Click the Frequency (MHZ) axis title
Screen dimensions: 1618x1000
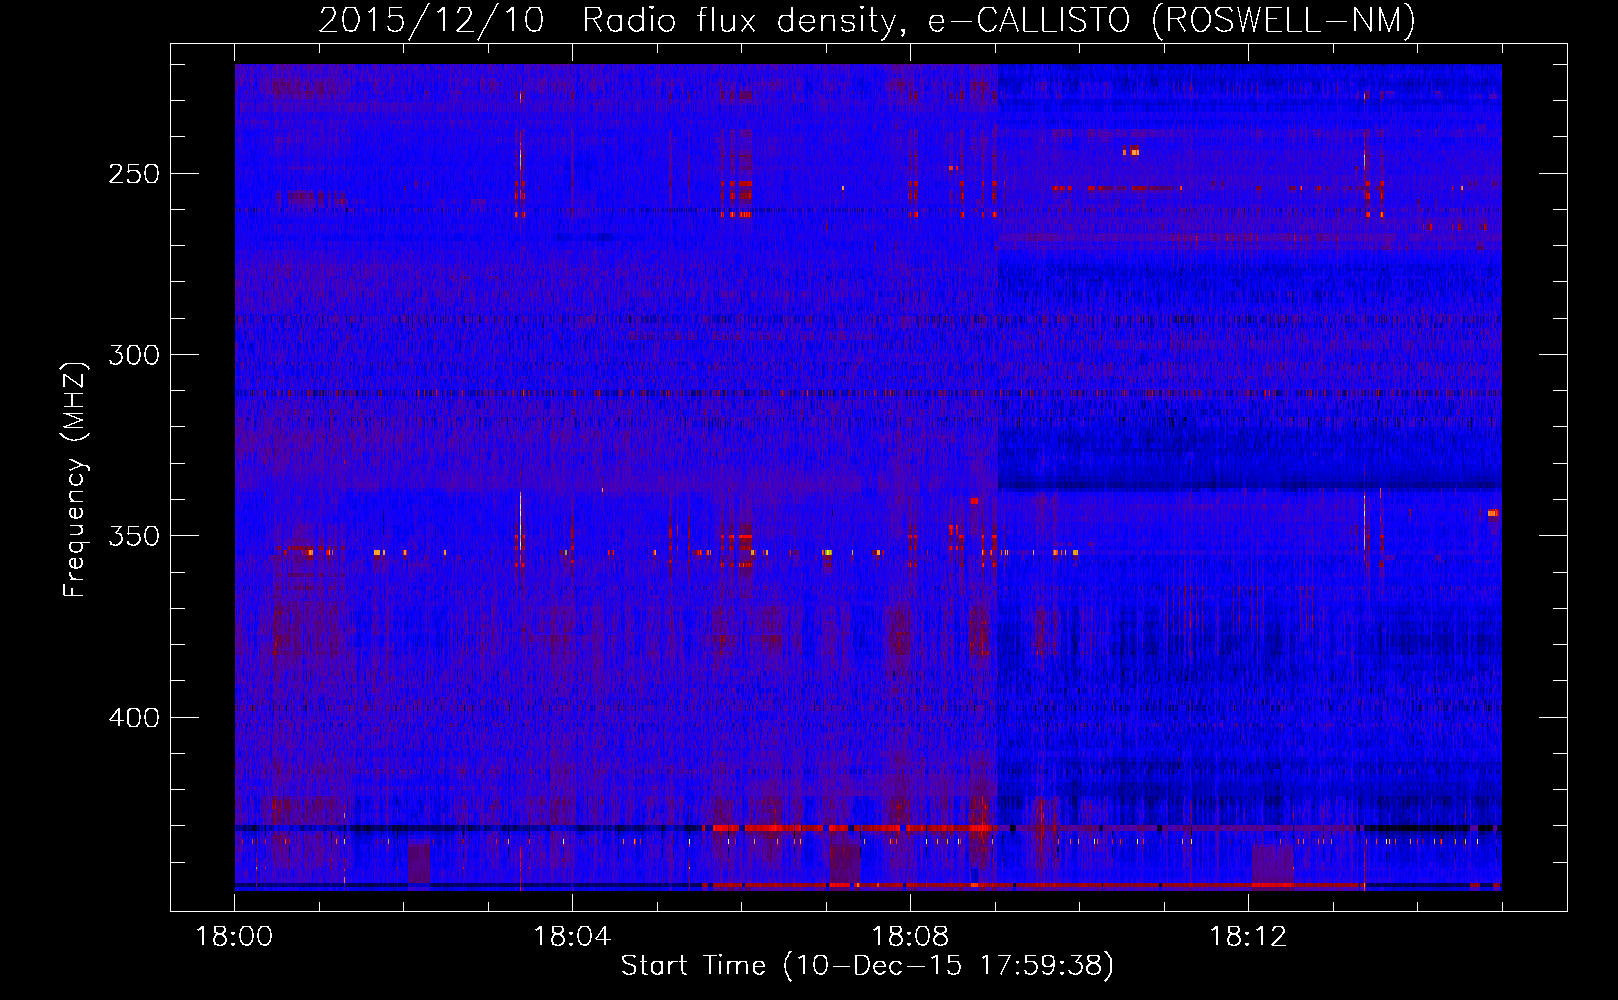pos(75,479)
